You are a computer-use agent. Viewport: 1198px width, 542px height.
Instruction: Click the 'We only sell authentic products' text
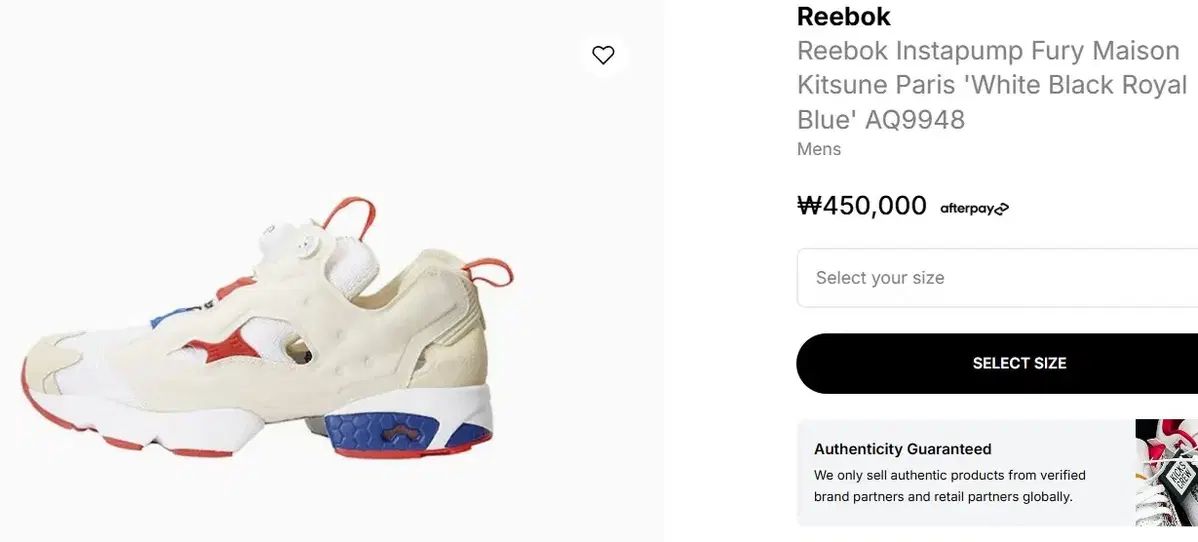[x=949, y=475]
